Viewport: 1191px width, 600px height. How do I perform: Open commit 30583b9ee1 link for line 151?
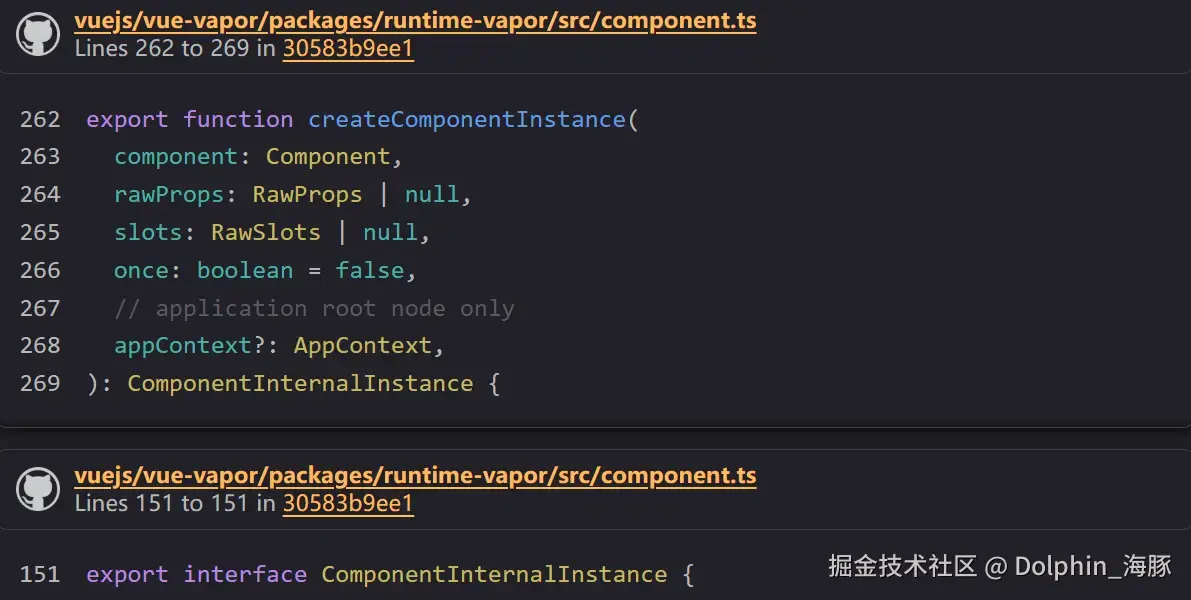coord(349,504)
